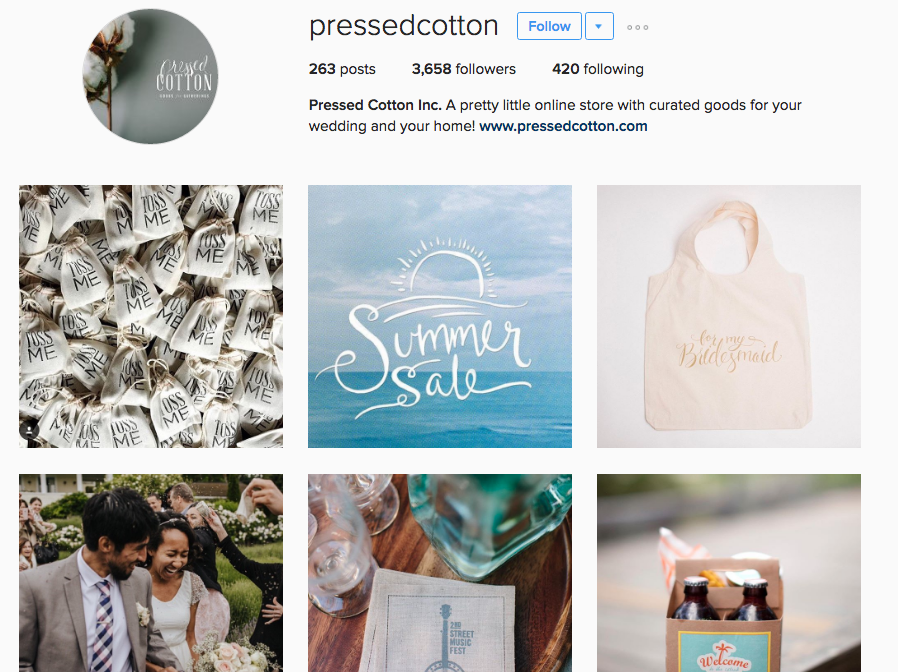
Task: Visit the www.pressedcotton.com link
Action: pyautogui.click(x=563, y=126)
